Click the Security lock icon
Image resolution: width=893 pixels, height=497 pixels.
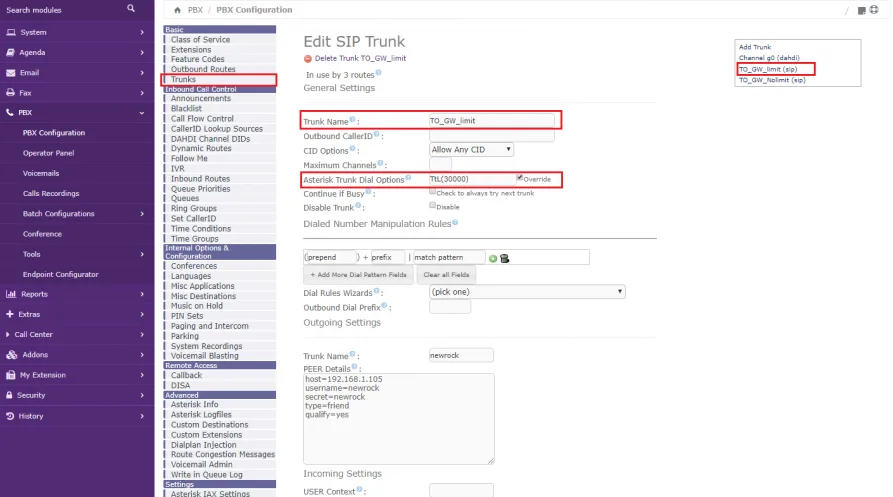click(9, 395)
